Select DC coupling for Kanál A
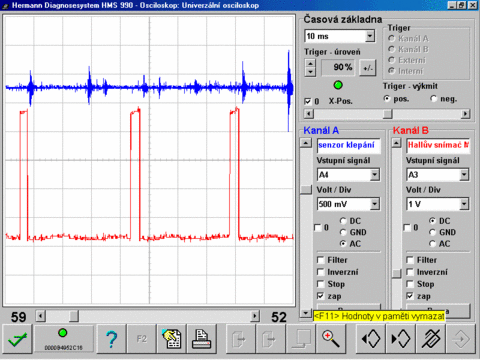Viewport: 480px width, 360px height. pos(343,221)
